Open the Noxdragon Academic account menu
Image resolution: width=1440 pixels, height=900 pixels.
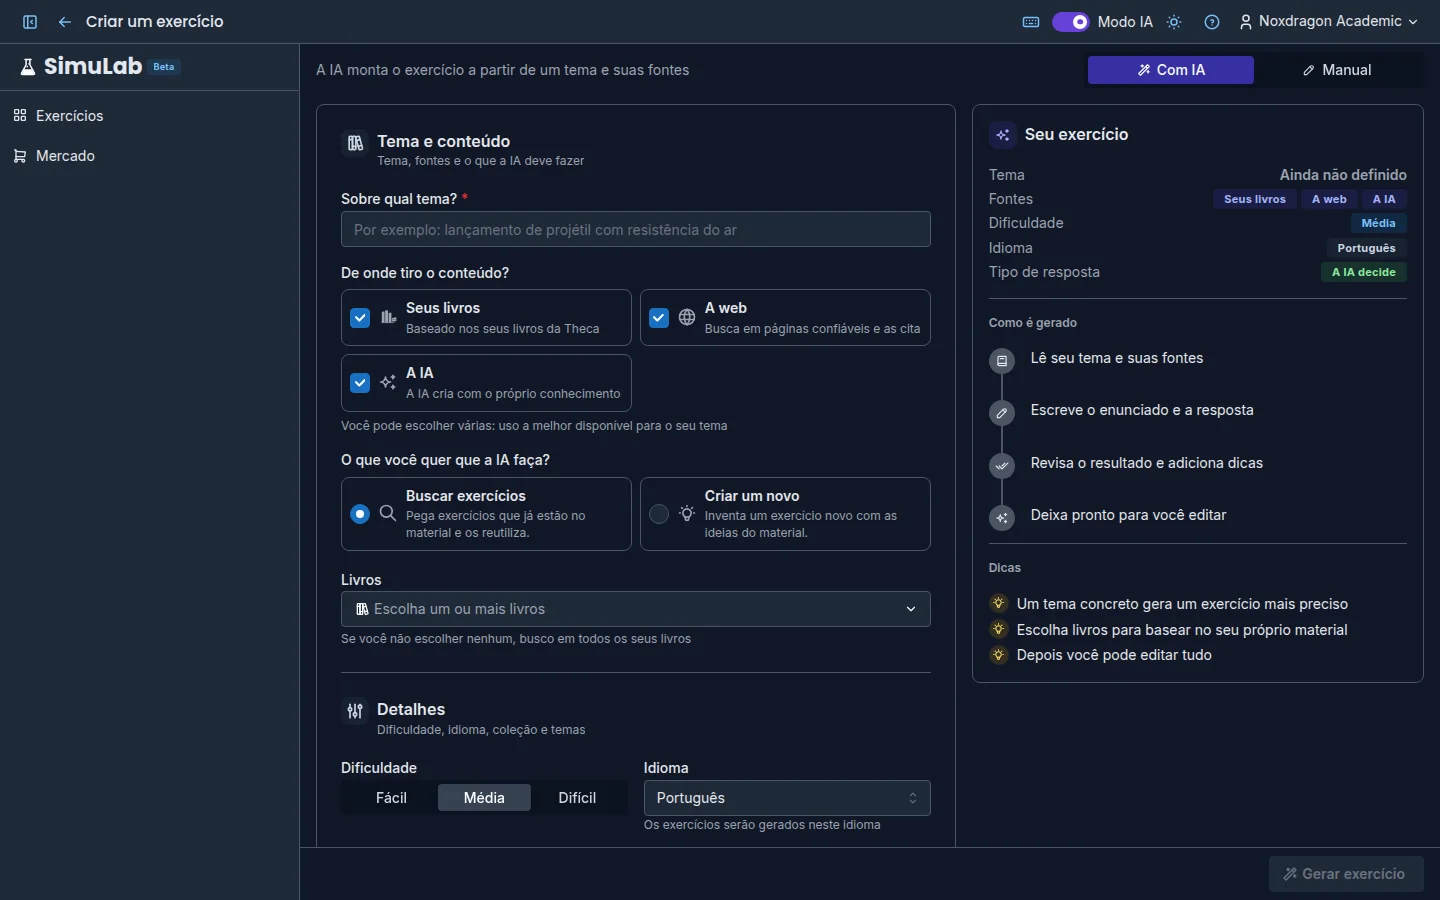pyautogui.click(x=1328, y=22)
